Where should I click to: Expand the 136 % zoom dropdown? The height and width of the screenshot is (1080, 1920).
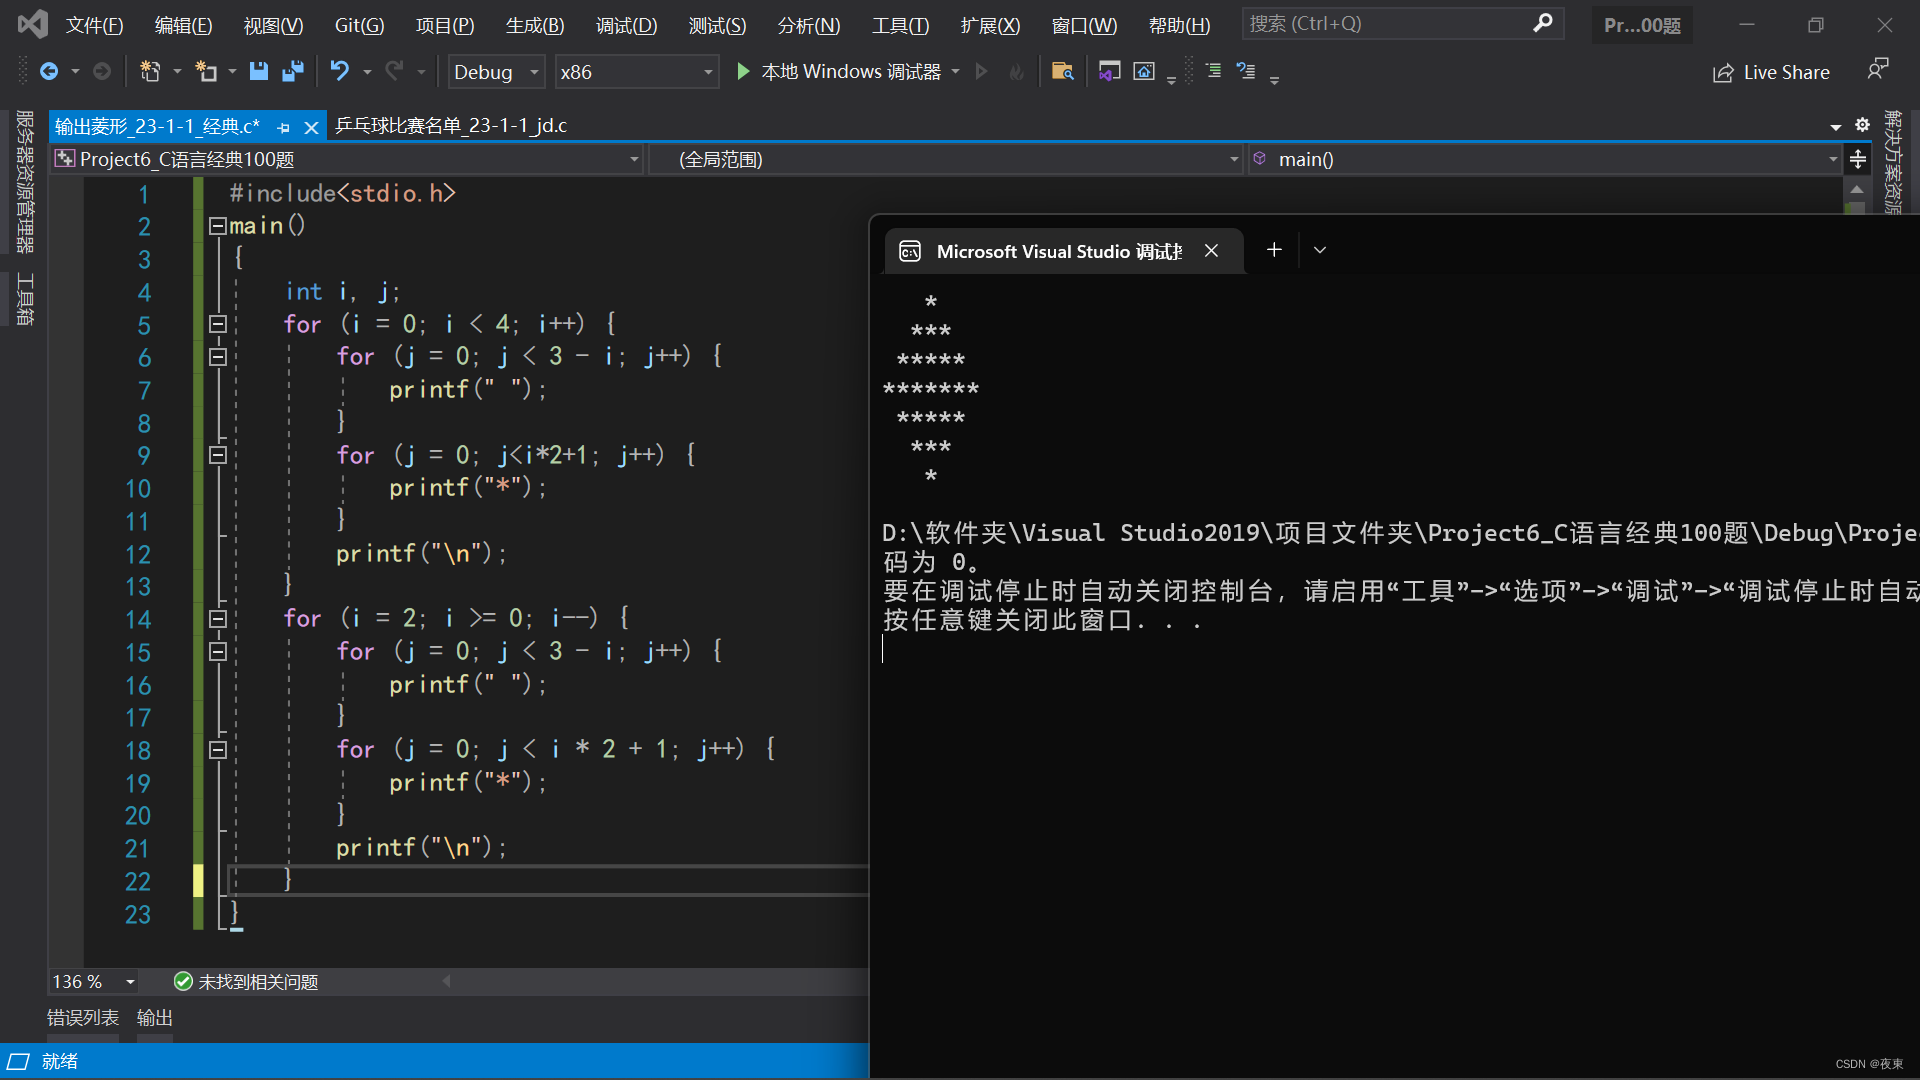[x=130, y=982]
